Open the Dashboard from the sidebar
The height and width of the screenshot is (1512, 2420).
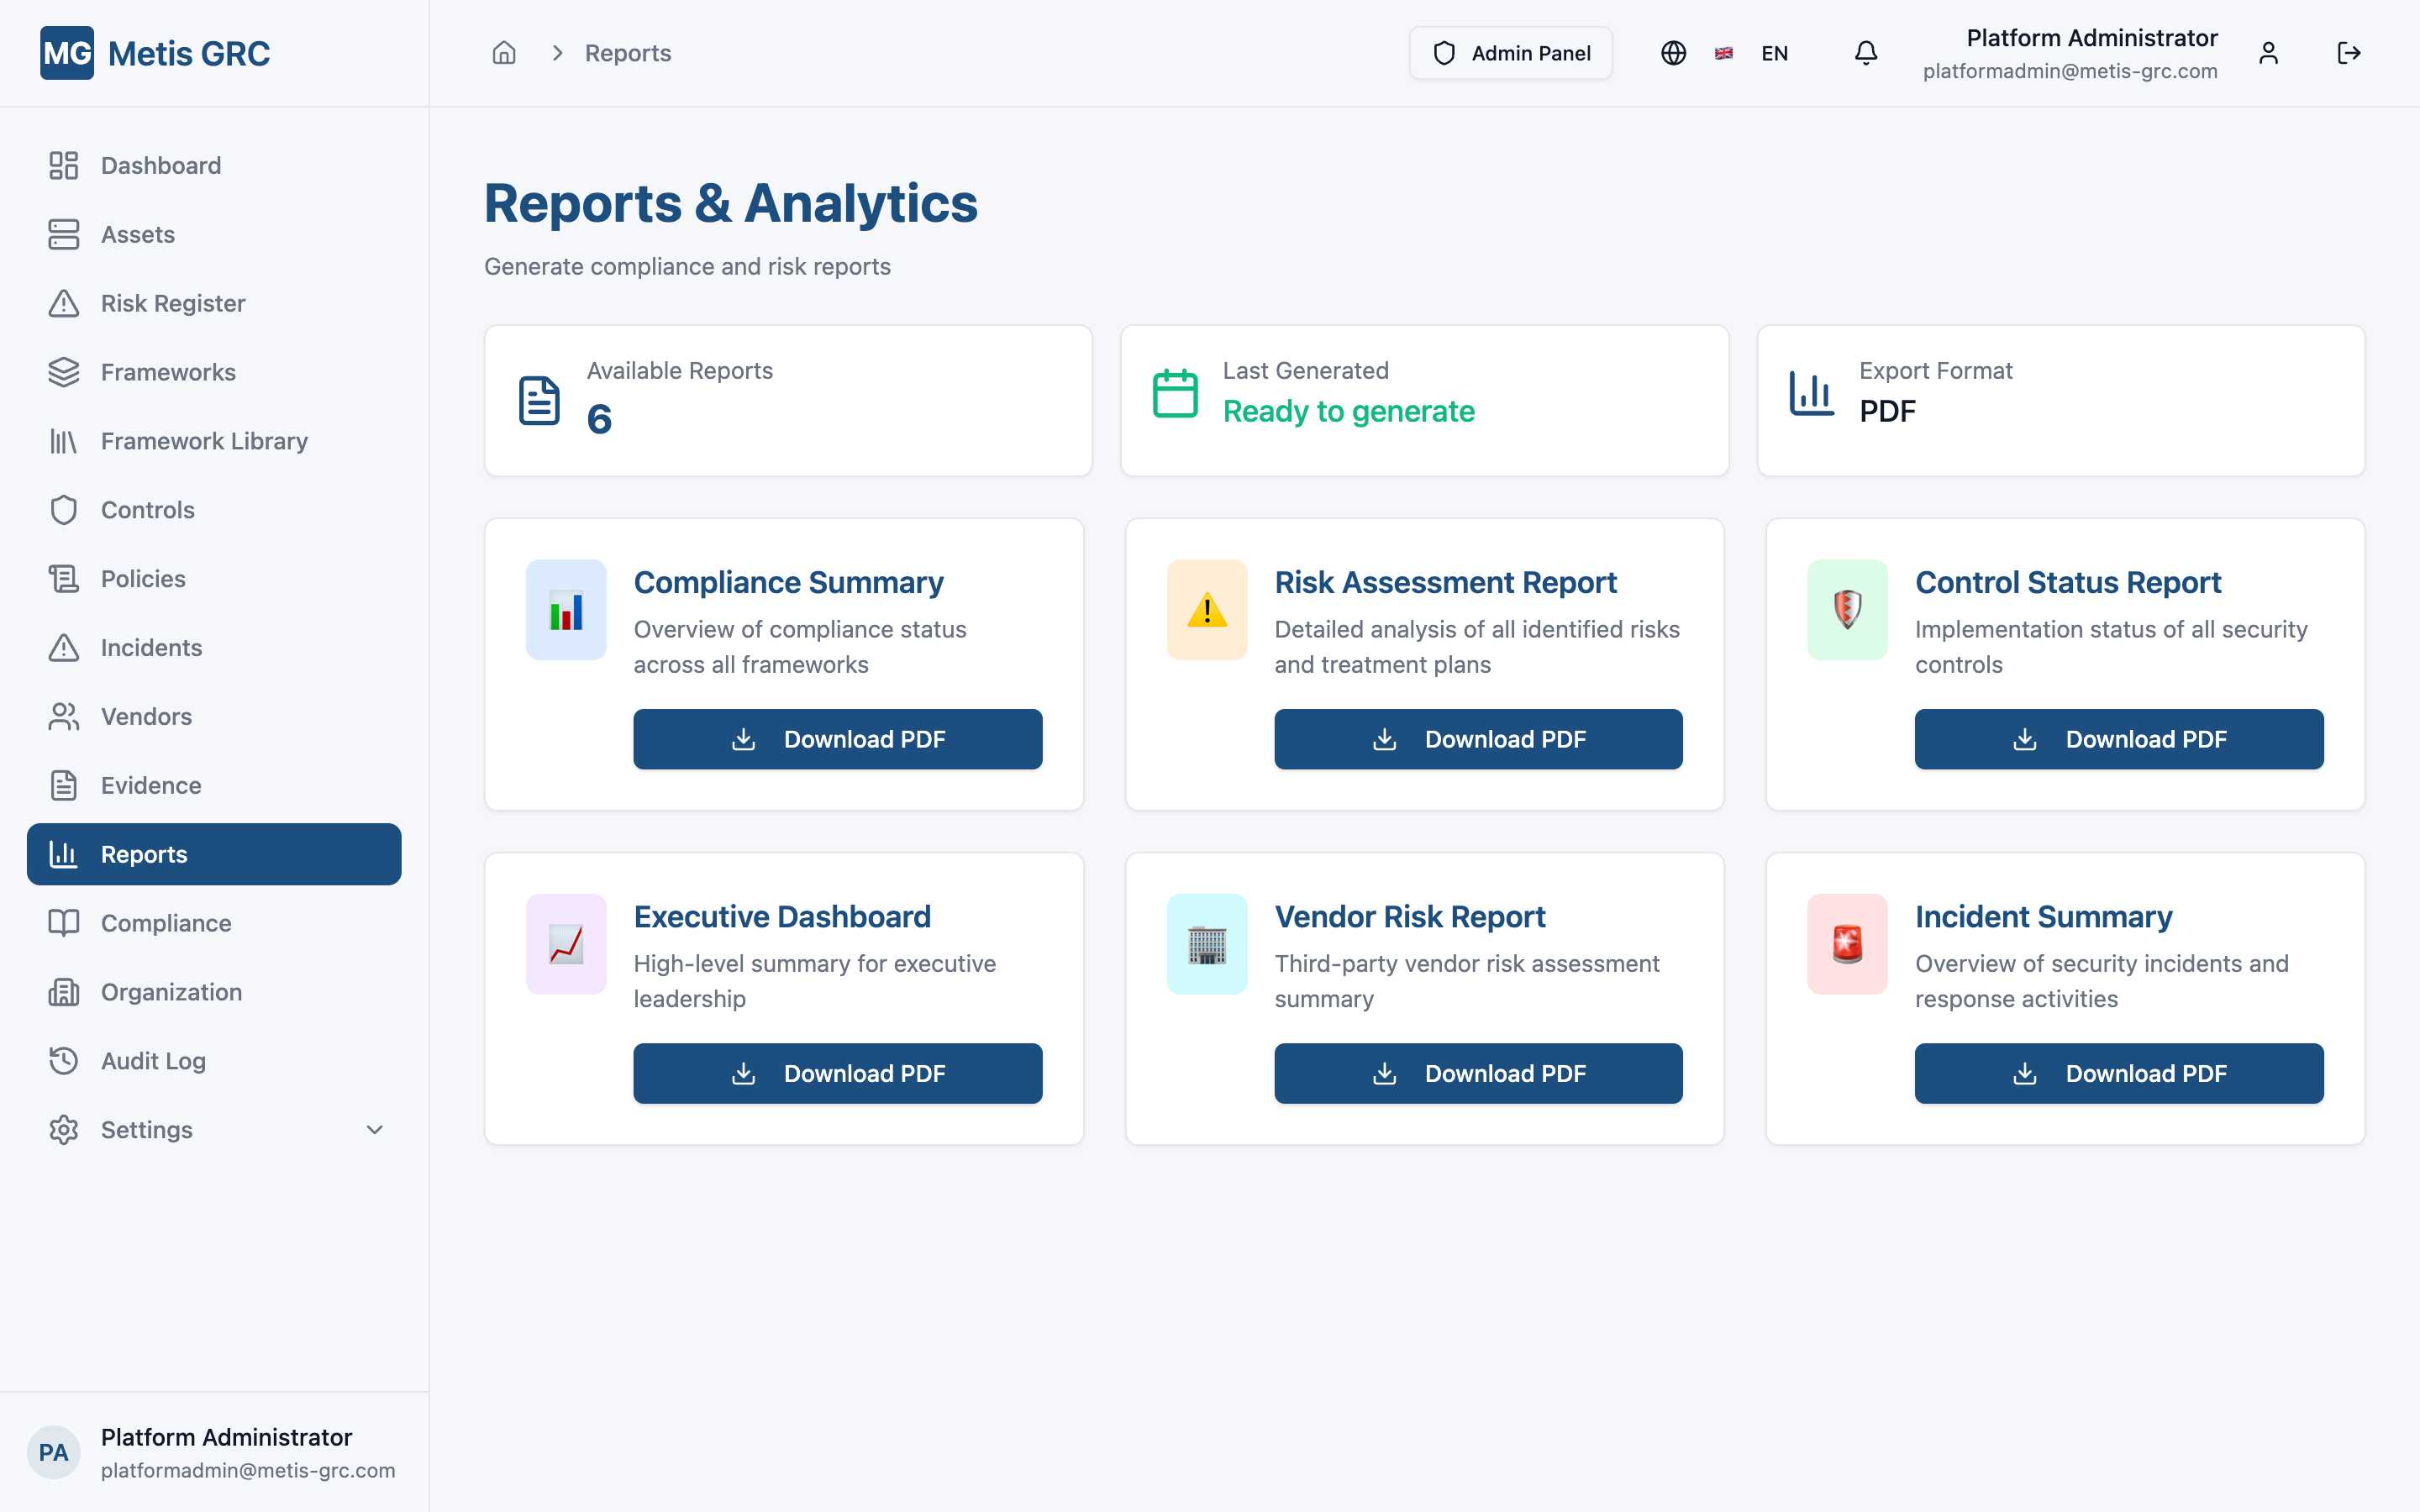click(64, 165)
